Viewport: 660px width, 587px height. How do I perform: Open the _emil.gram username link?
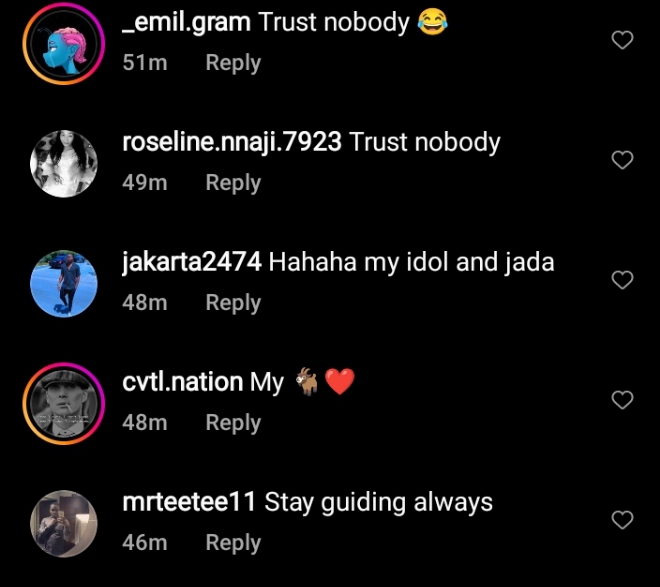tap(186, 23)
